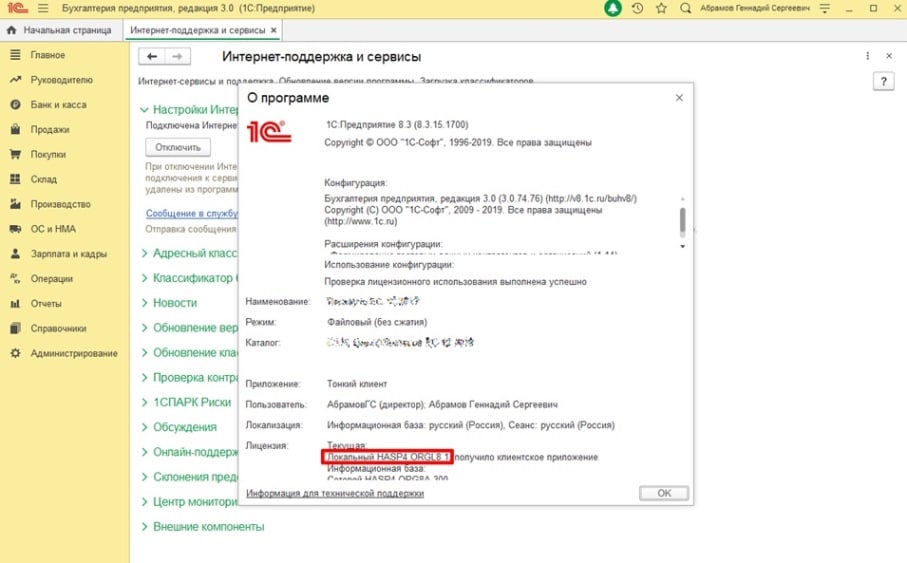
Task: Click the scrollbar thumb in the configuration text box
Action: tap(683, 222)
